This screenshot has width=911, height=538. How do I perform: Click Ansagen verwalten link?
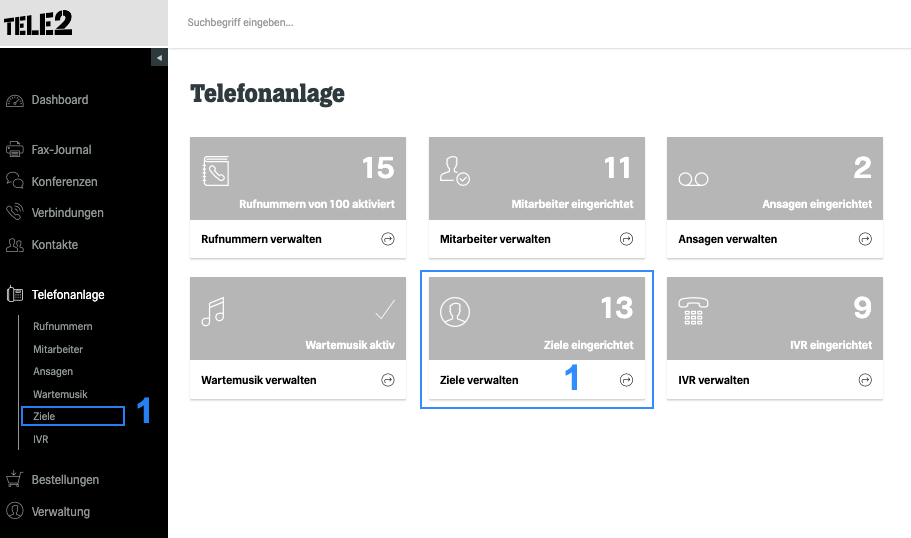727,239
